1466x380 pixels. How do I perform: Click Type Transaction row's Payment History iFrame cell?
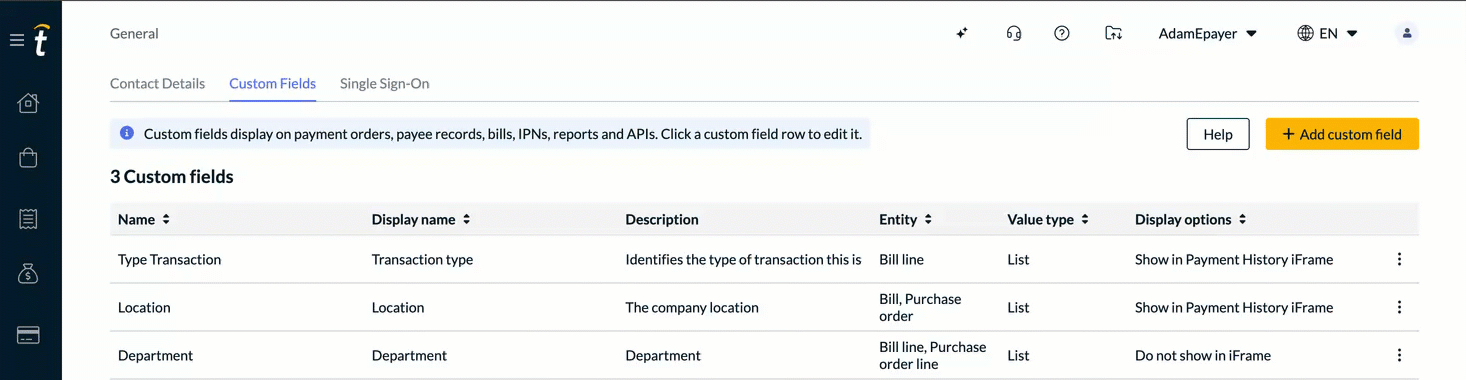1234,259
